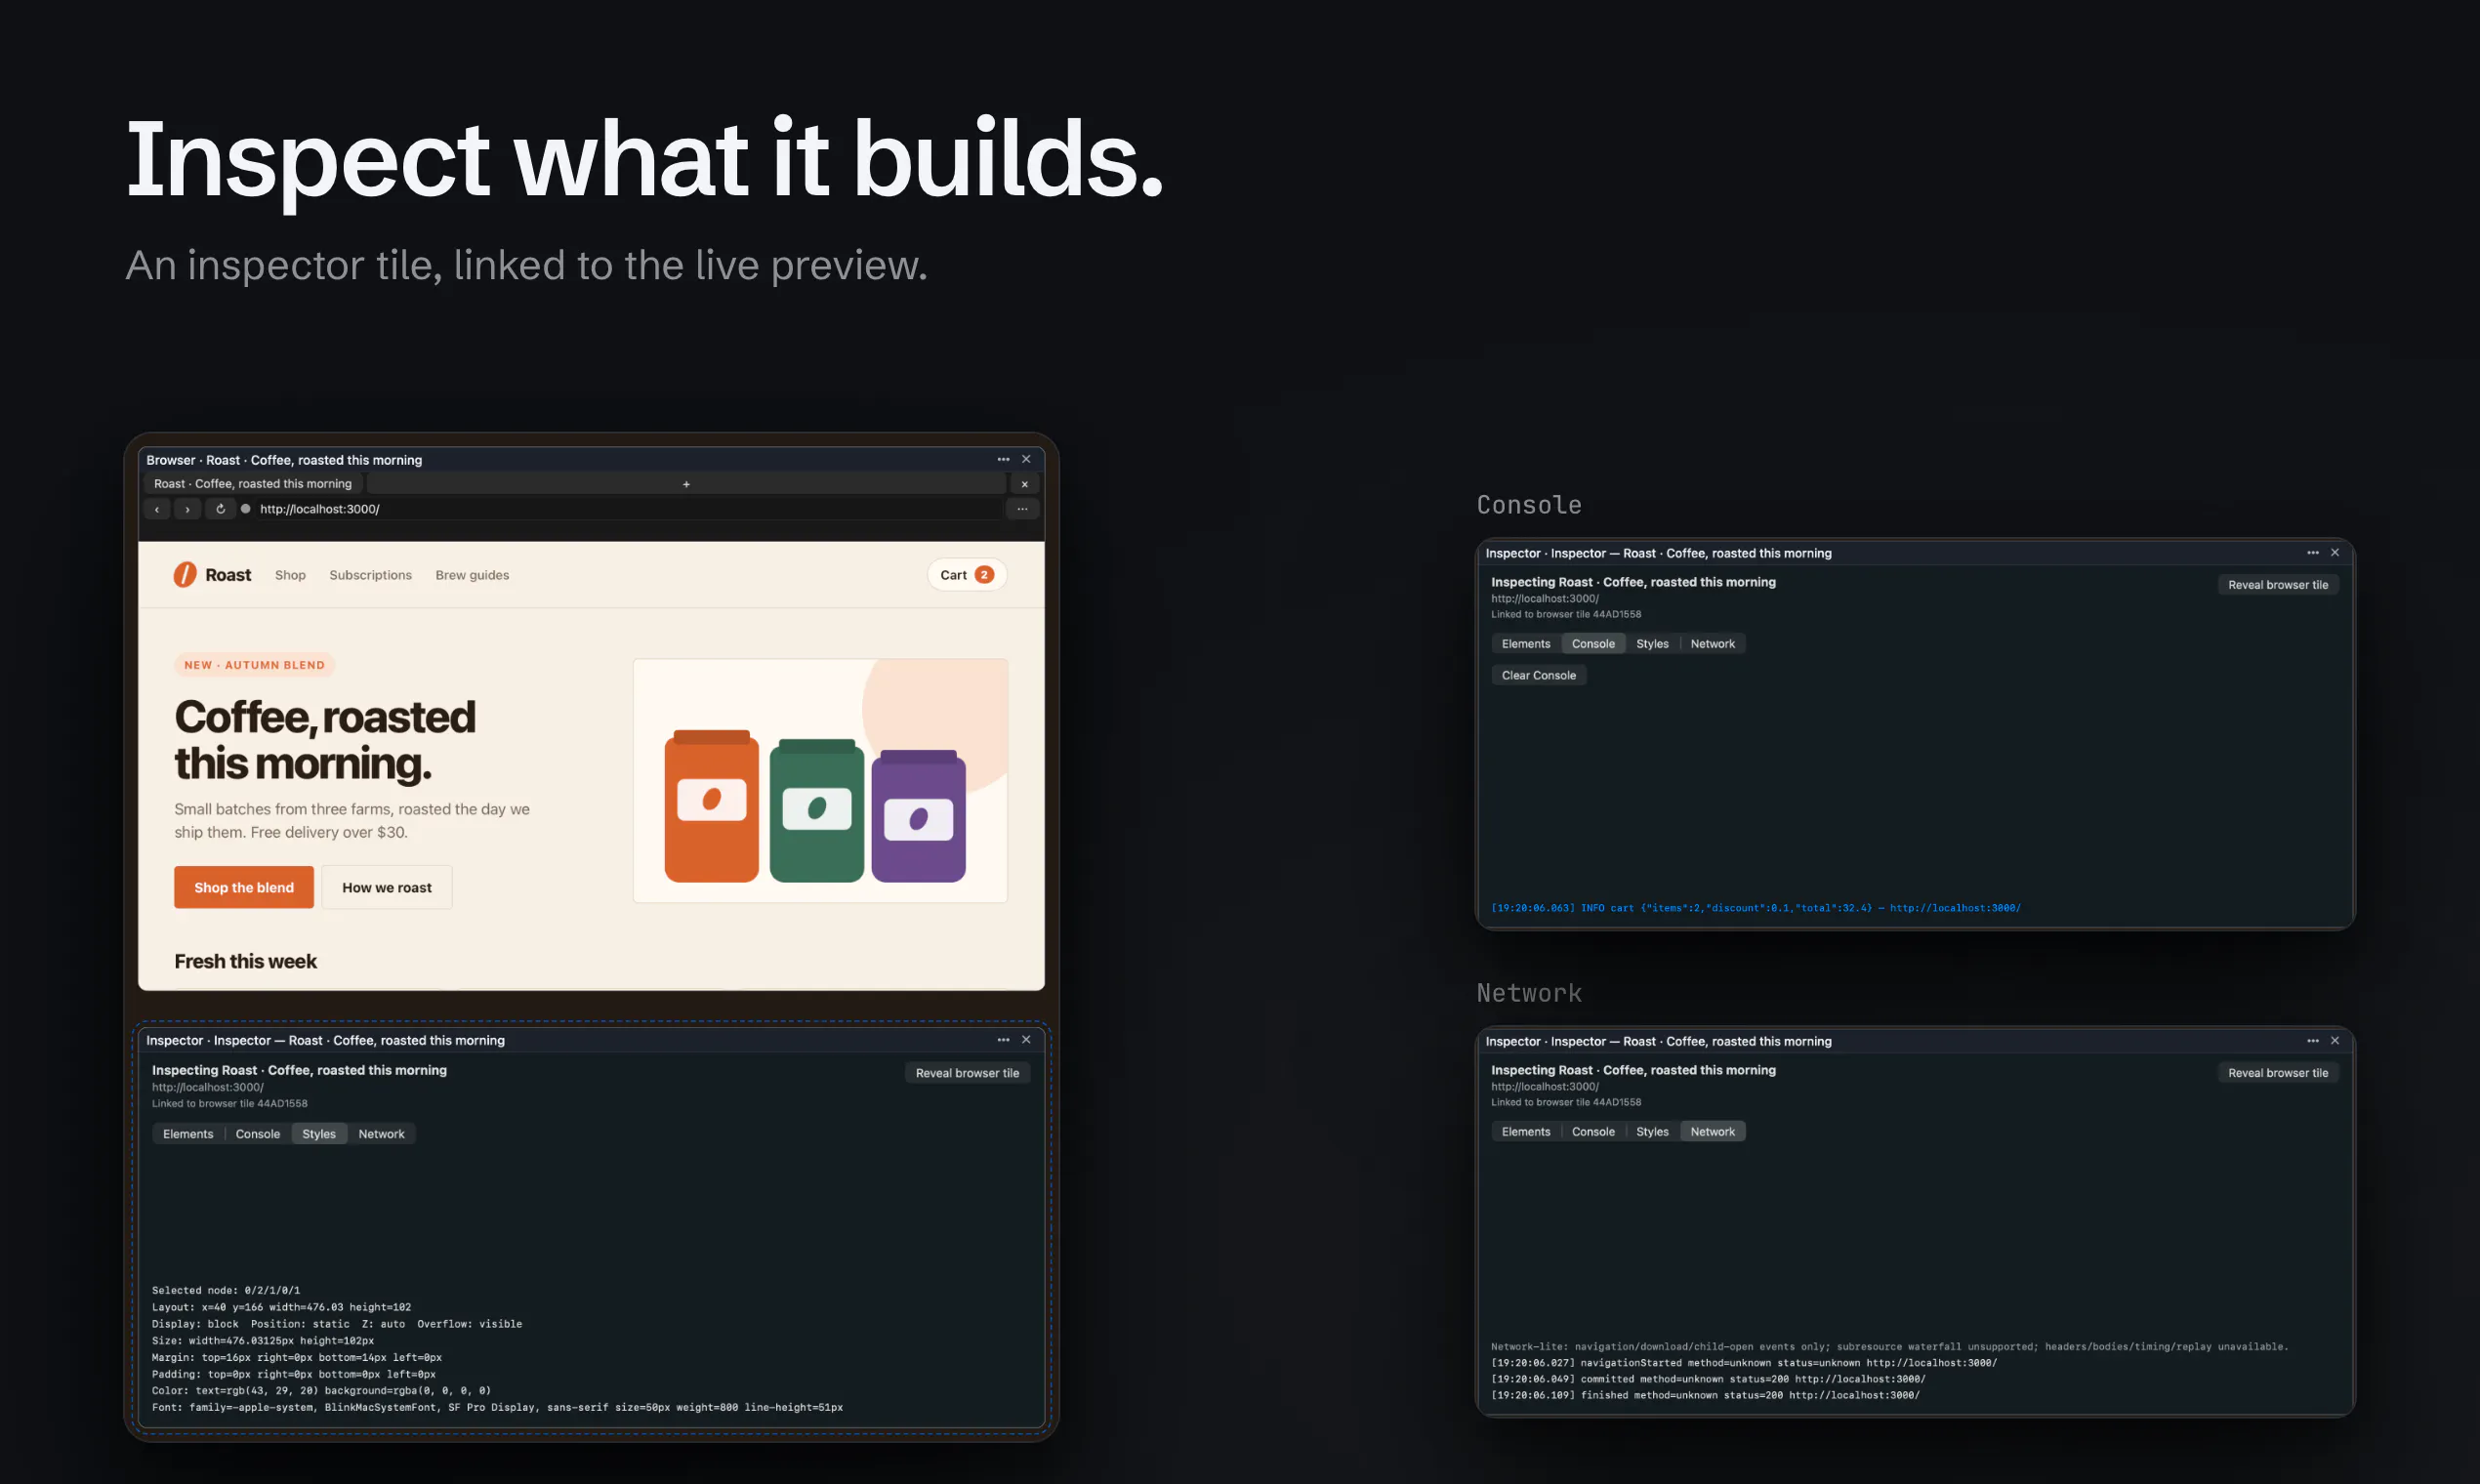Click the NEW · AUTUMN BLEND badge
The width and height of the screenshot is (2480, 1484).
click(x=254, y=665)
